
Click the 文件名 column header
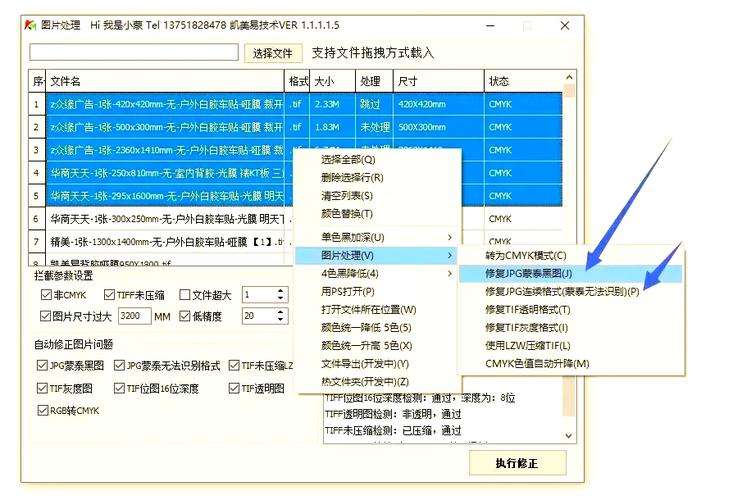coord(165,81)
